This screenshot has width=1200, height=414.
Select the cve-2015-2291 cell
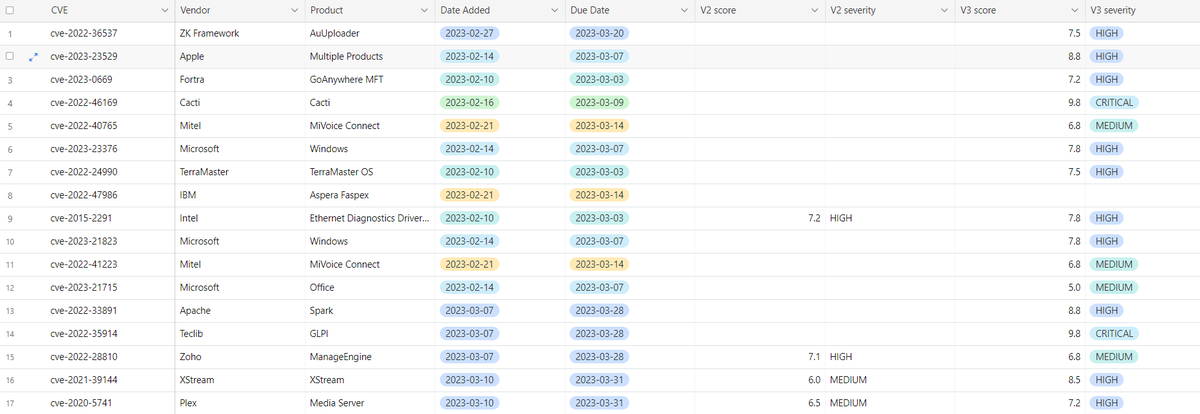(109, 217)
